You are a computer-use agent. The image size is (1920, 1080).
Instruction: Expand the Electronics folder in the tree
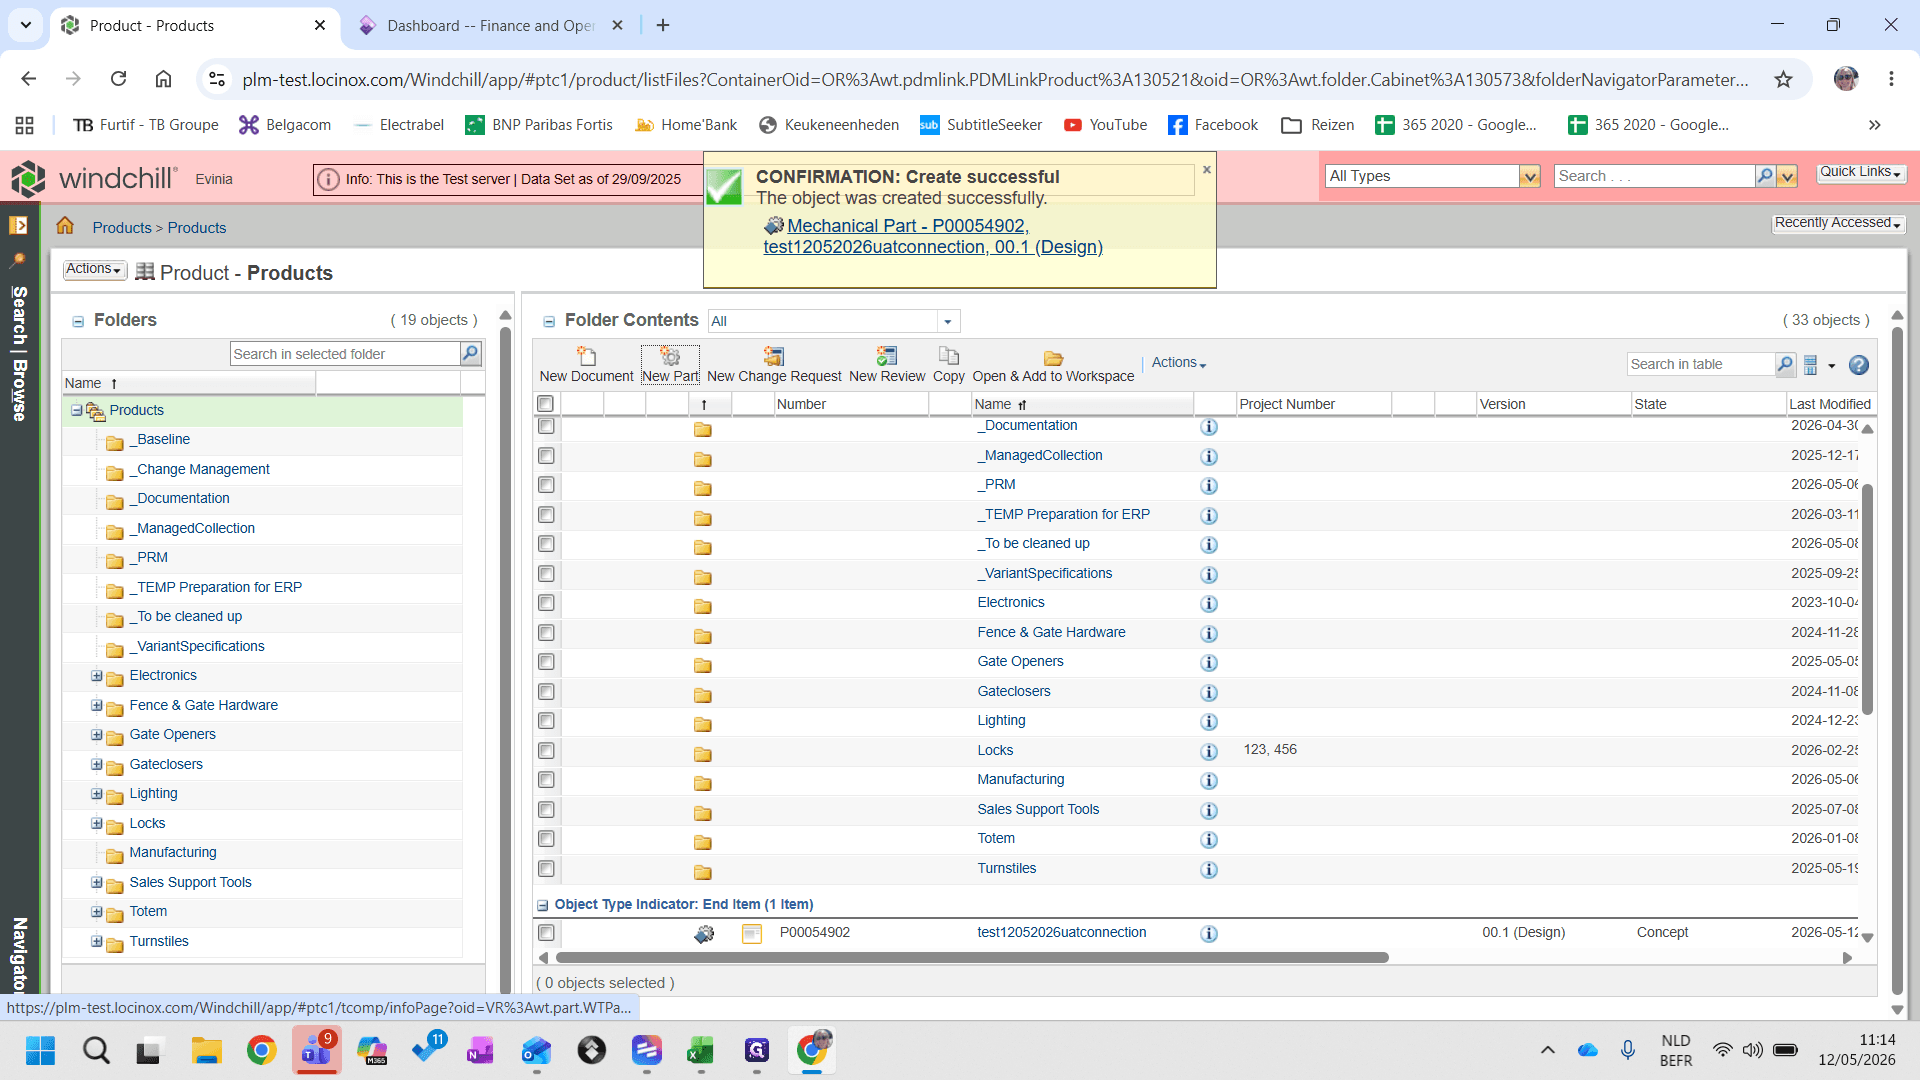97,676
